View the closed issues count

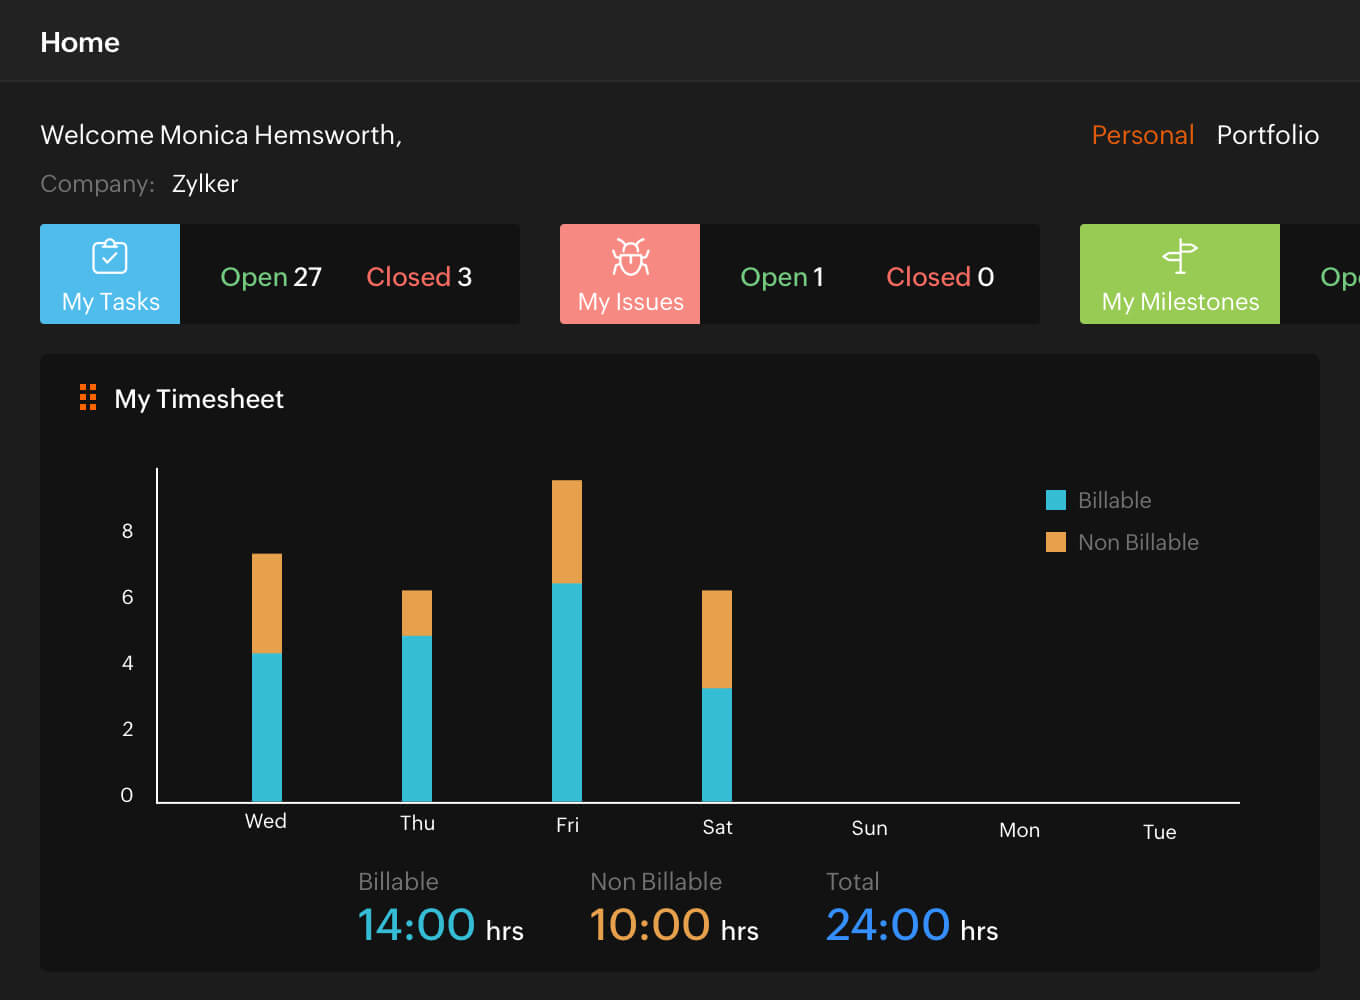click(940, 277)
